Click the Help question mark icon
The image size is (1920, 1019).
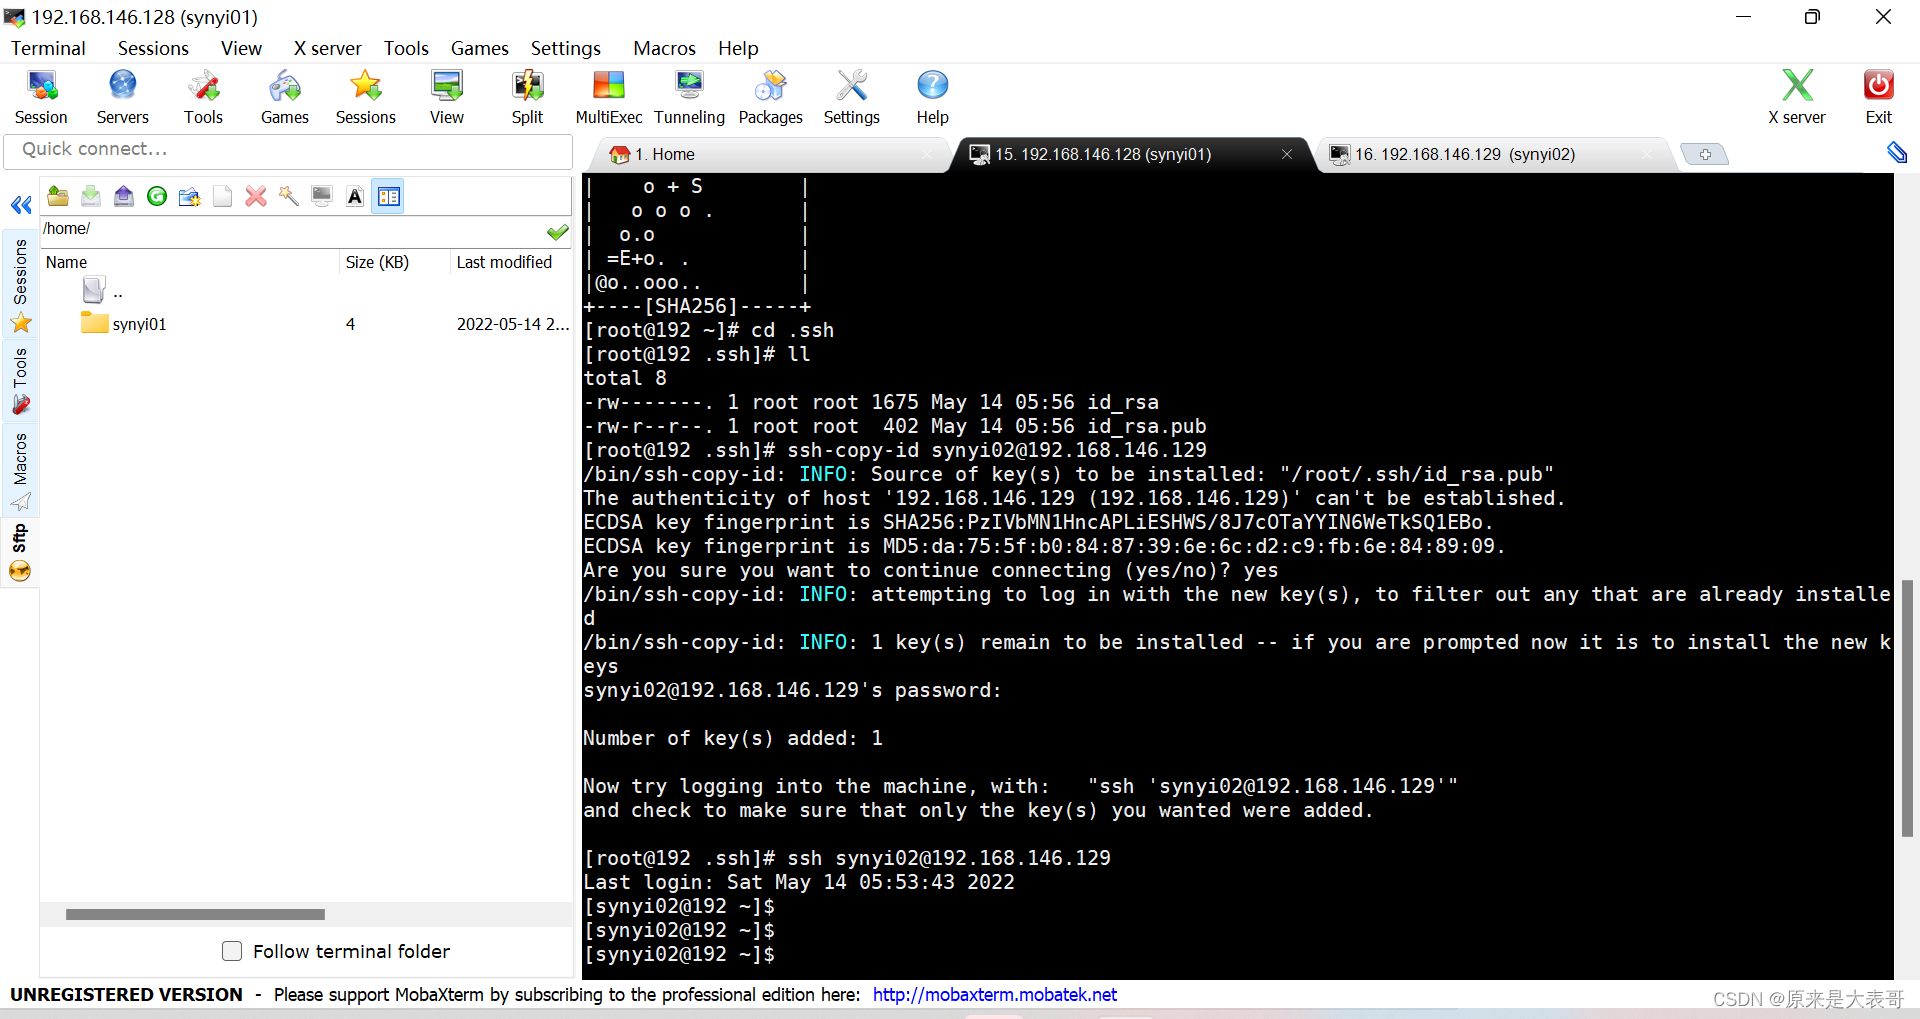(932, 97)
